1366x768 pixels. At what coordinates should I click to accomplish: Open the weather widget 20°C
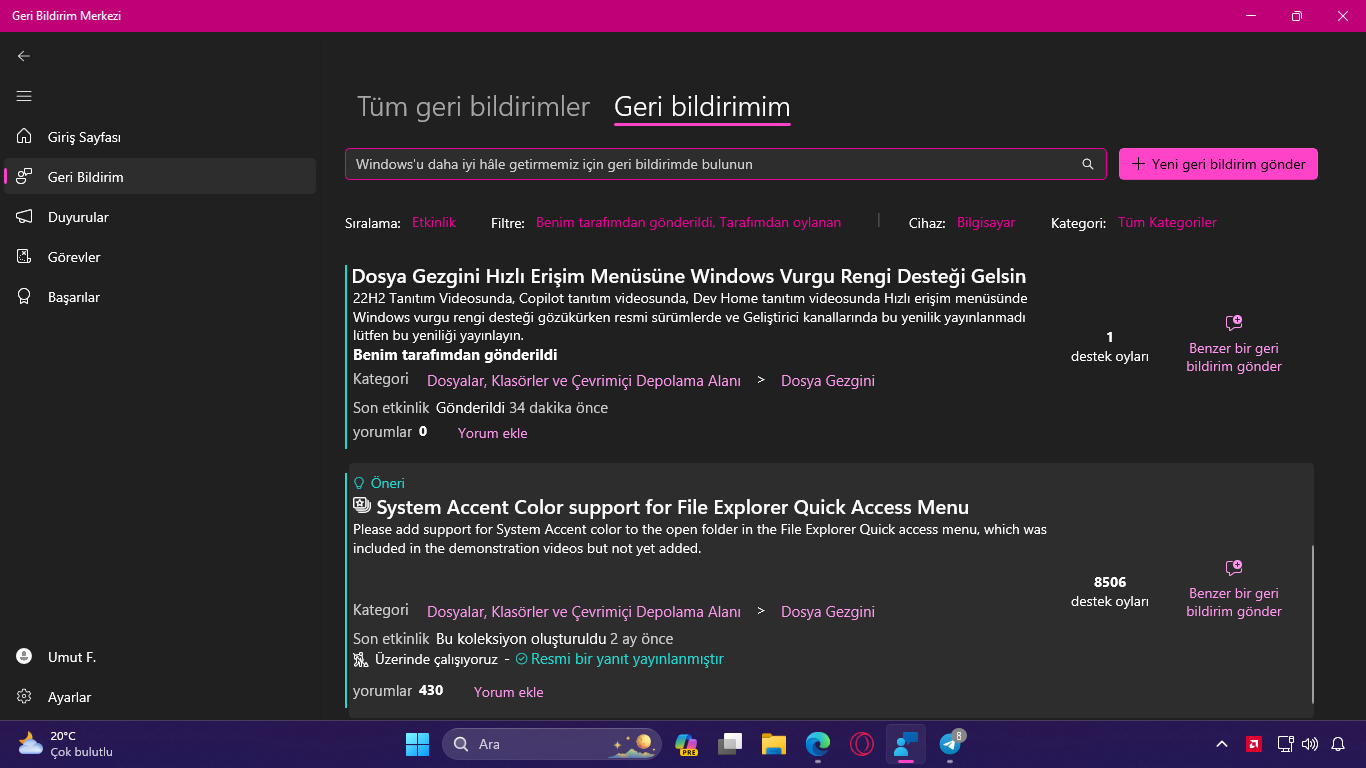click(66, 744)
